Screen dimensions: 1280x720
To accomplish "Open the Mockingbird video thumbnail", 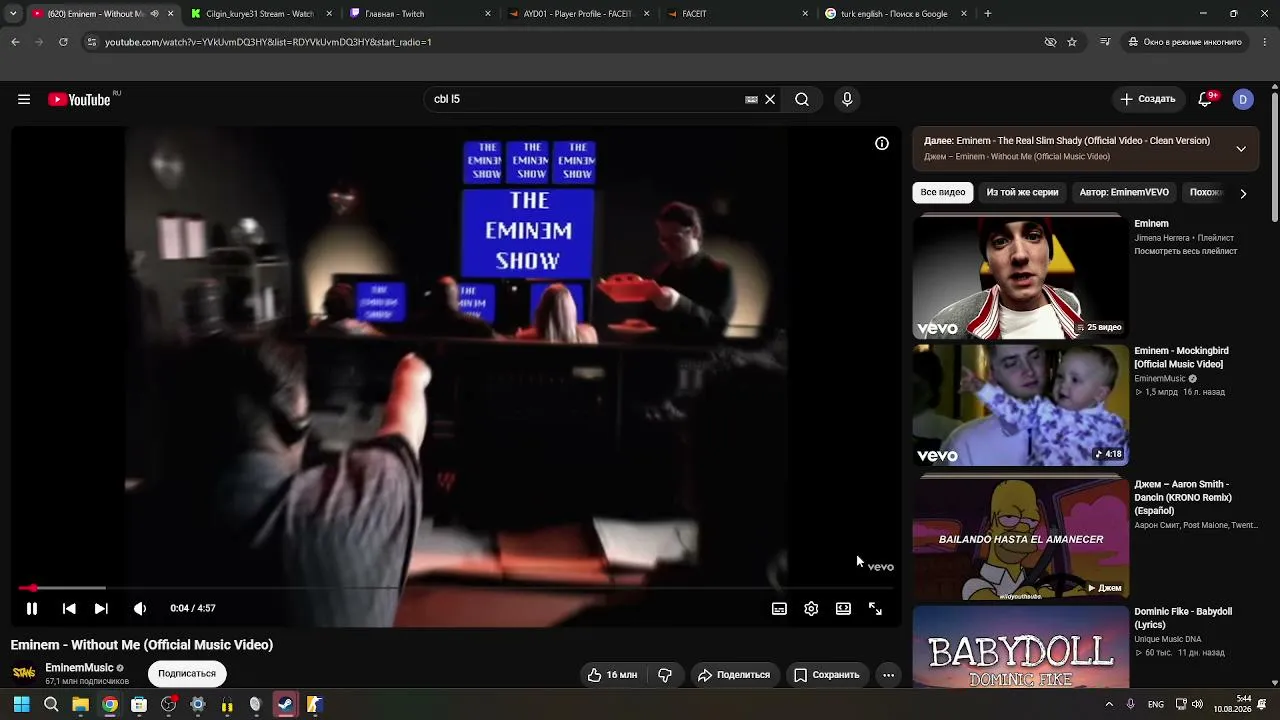I will click(x=1020, y=405).
